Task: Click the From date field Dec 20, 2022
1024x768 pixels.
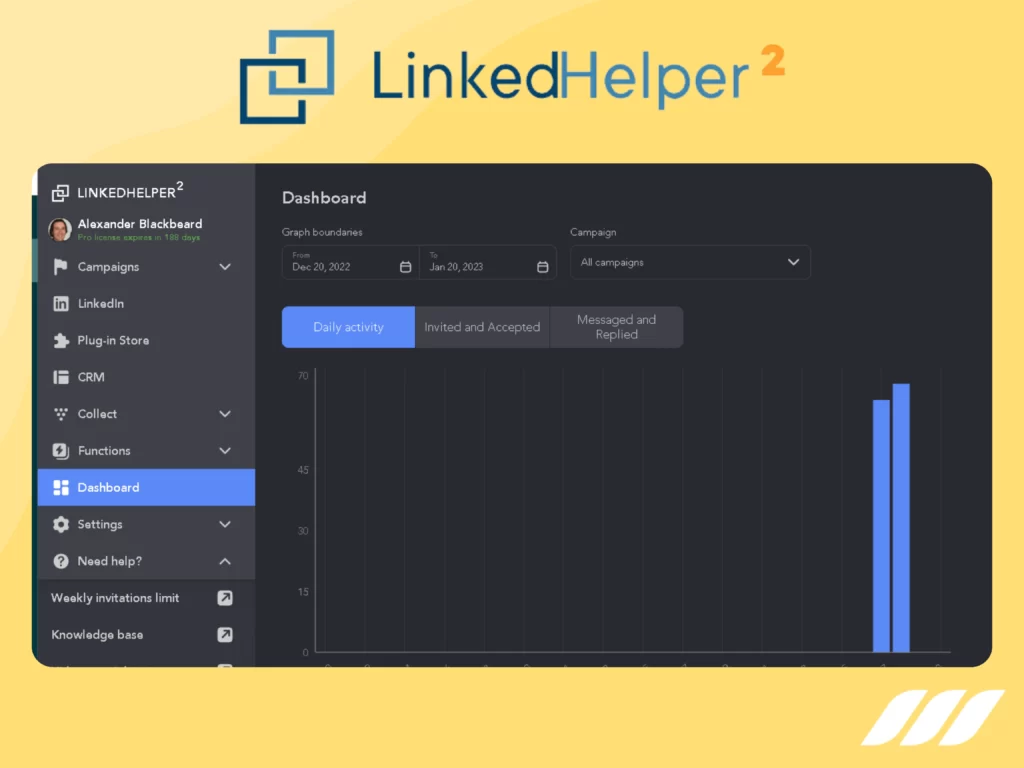Action: pos(350,262)
